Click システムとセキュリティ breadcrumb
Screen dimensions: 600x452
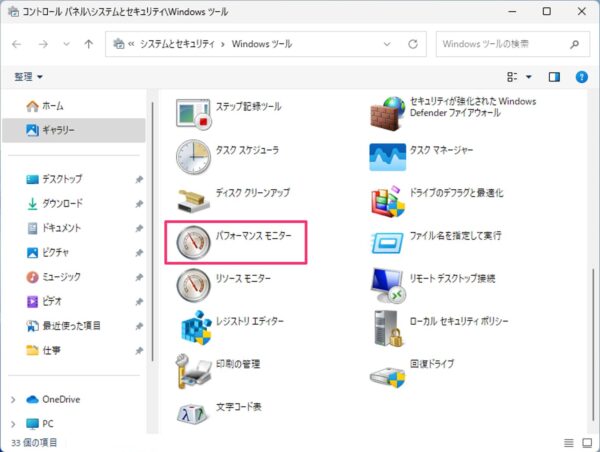177,44
